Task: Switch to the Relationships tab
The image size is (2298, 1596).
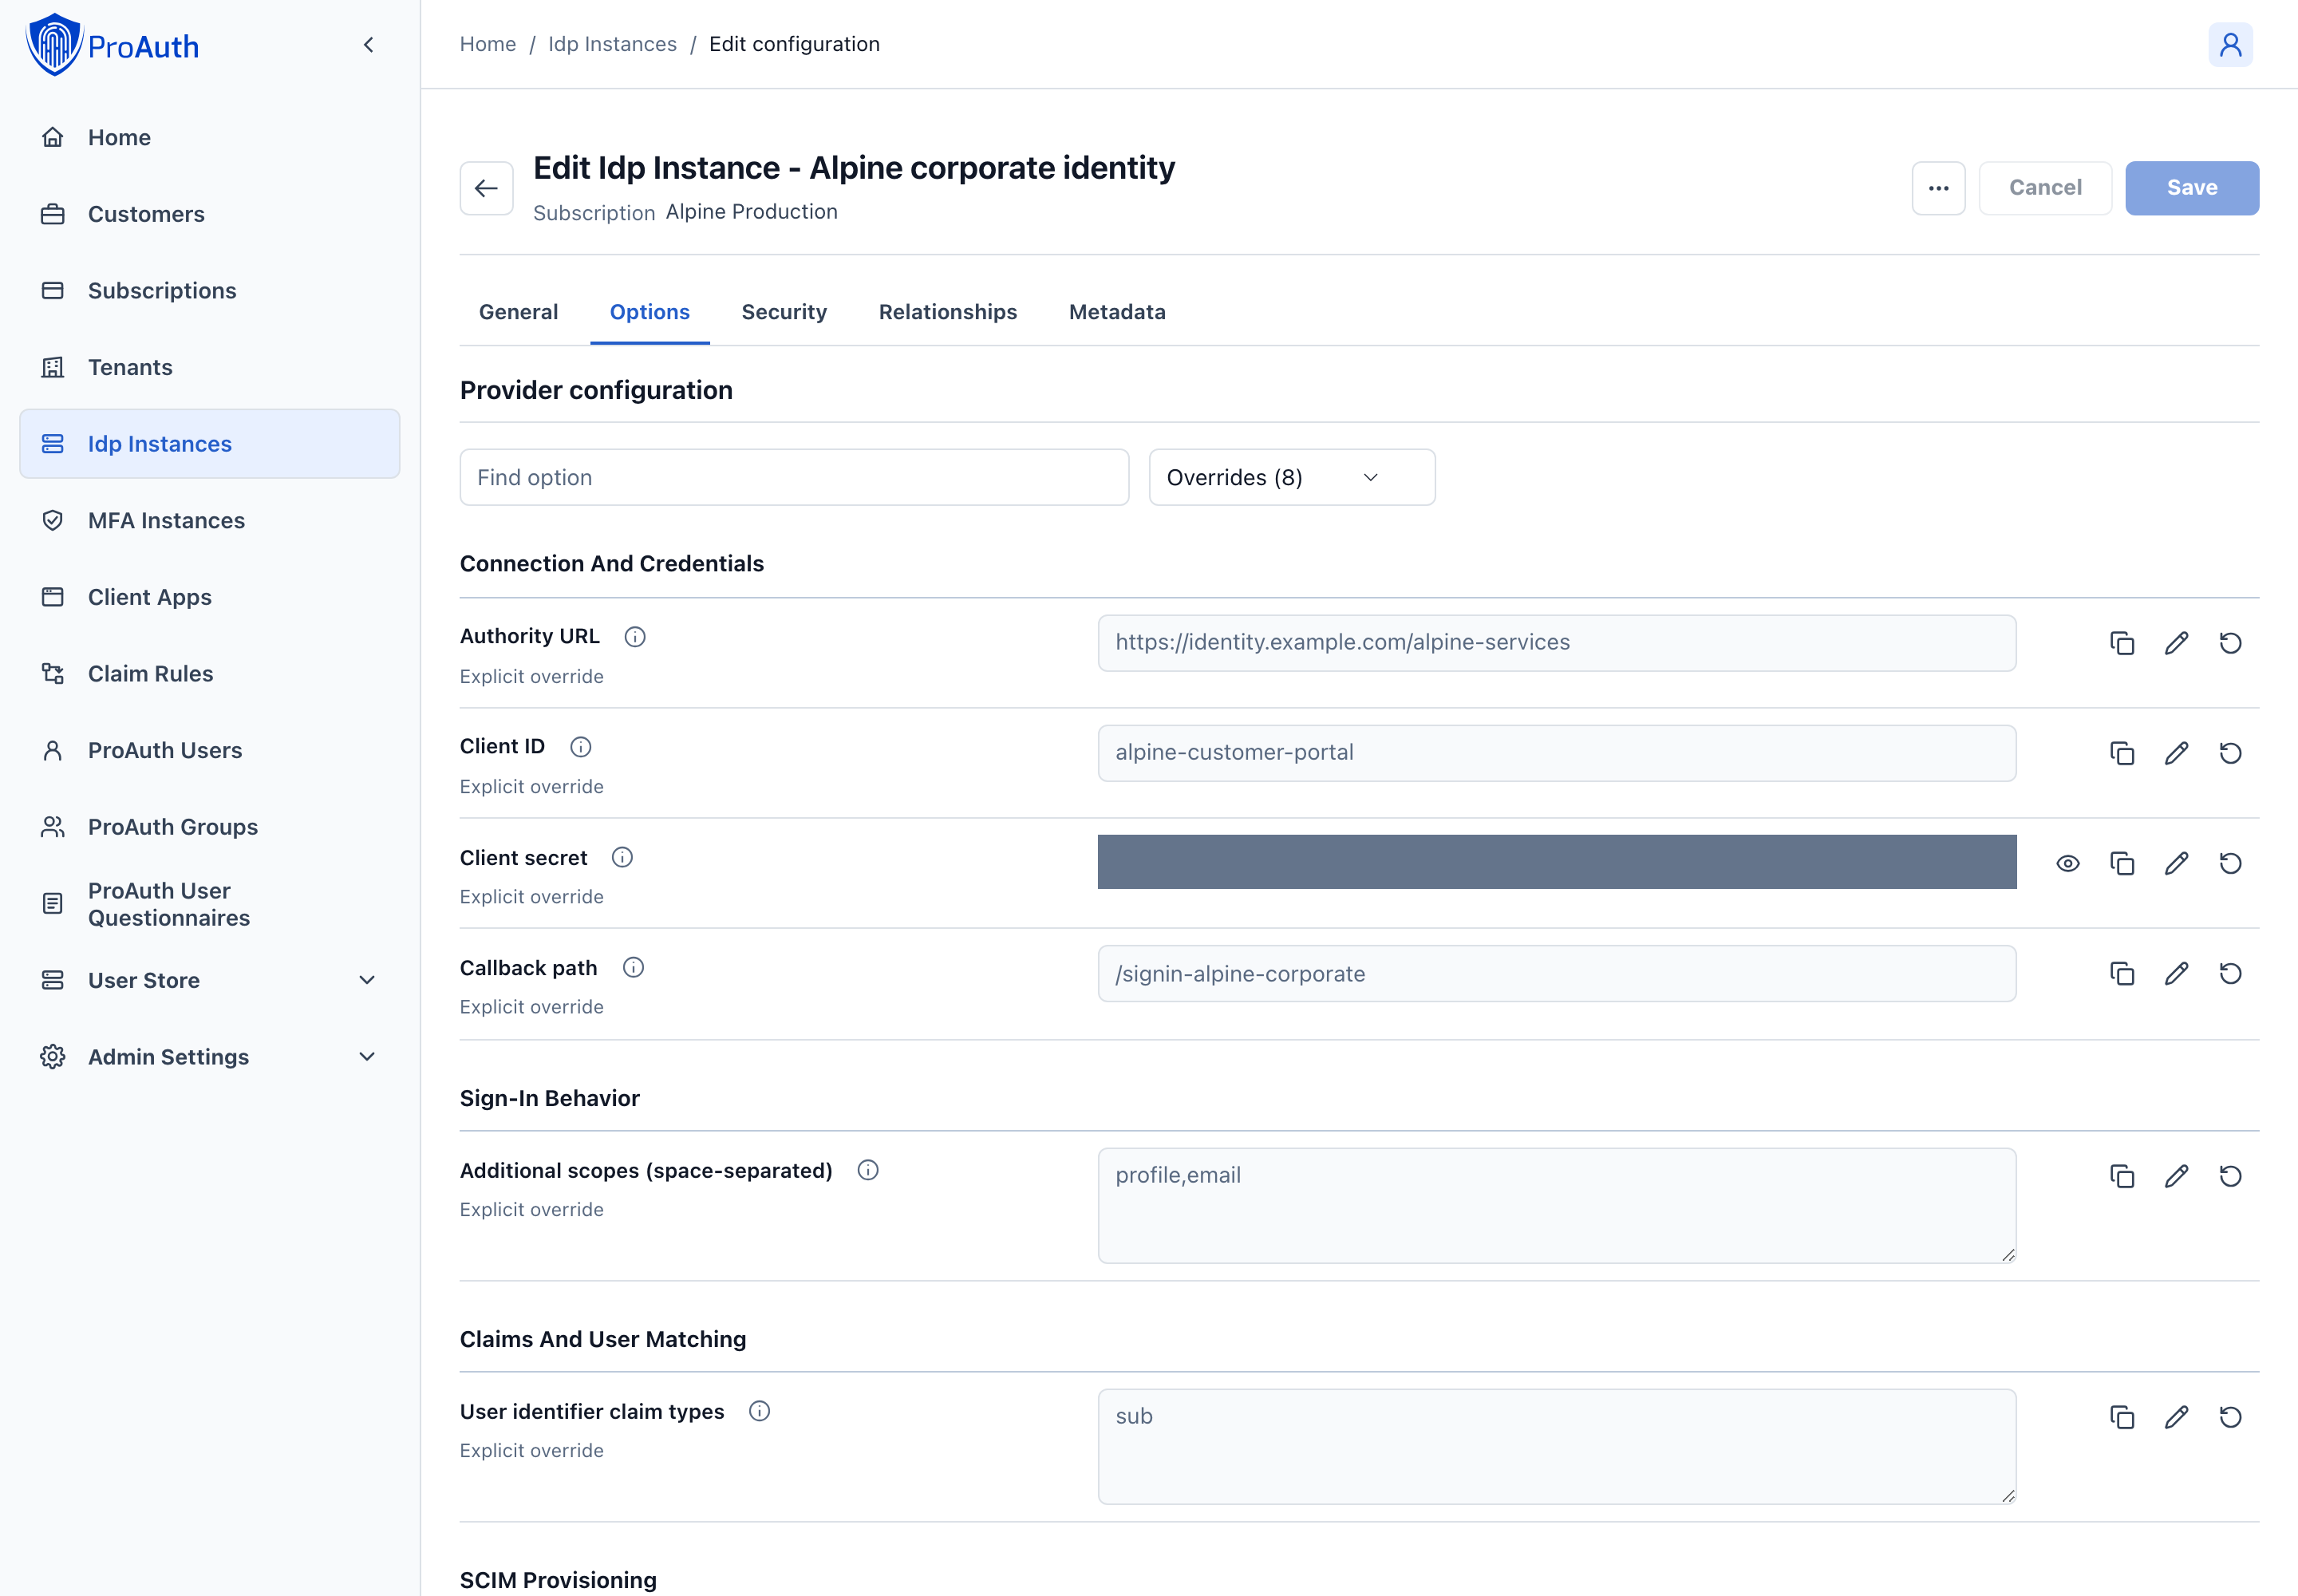Action: click(x=947, y=312)
